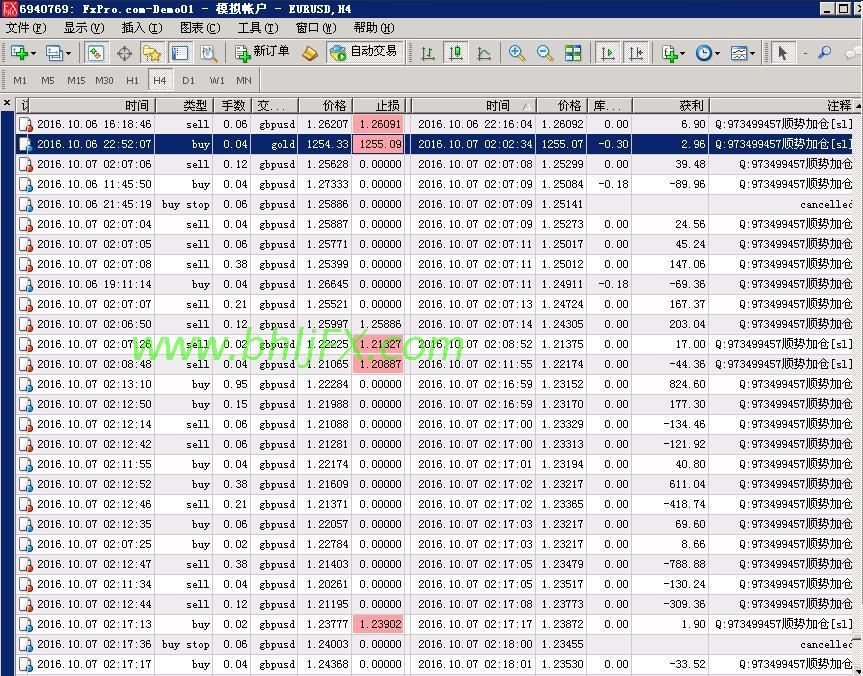
Task: Open the periods clock icon
Action: tap(703, 53)
